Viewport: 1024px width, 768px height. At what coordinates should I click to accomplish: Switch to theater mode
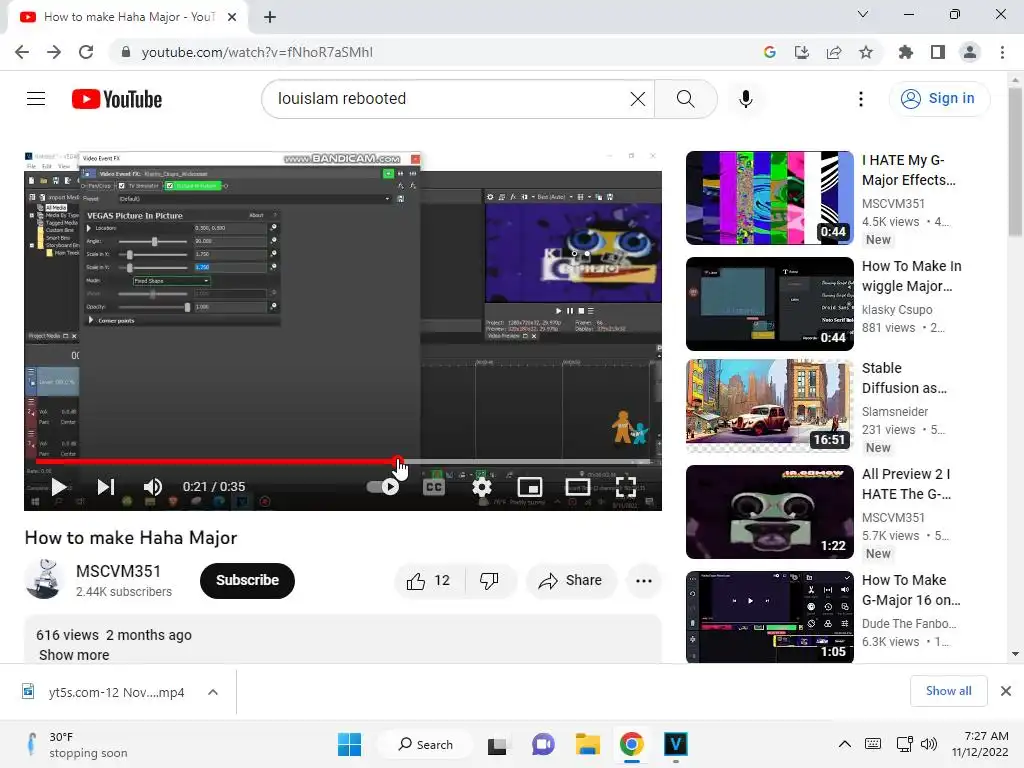pyautogui.click(x=578, y=487)
